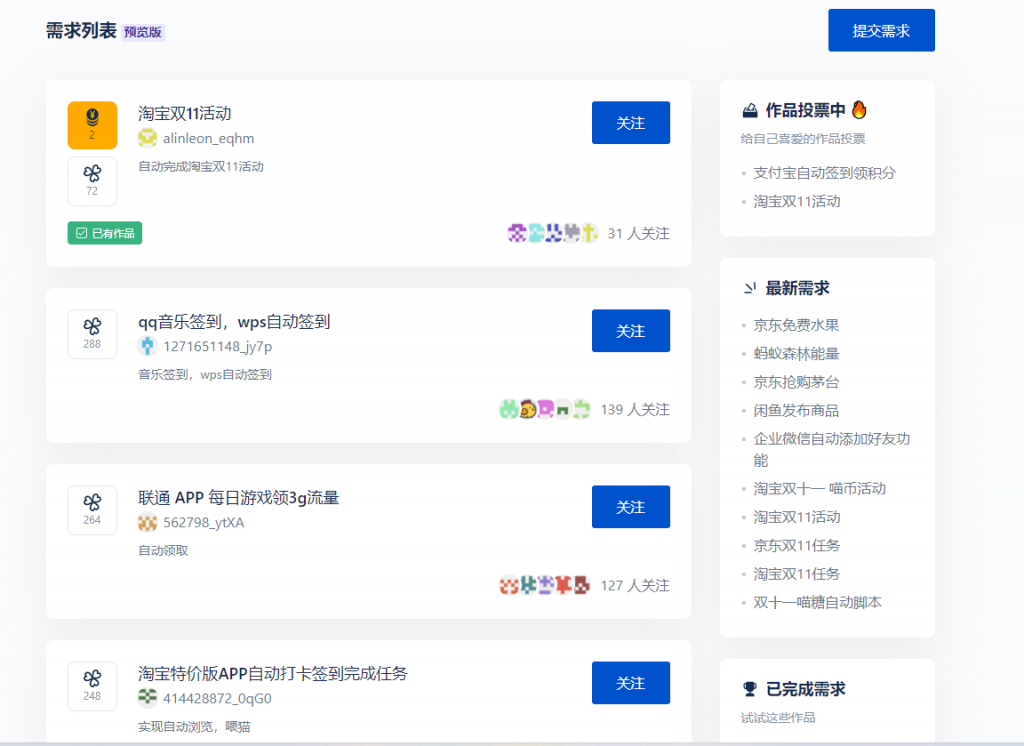1024x746 pixels.
Task: Click 试试这些作品 subtitle
Action: coord(778,717)
